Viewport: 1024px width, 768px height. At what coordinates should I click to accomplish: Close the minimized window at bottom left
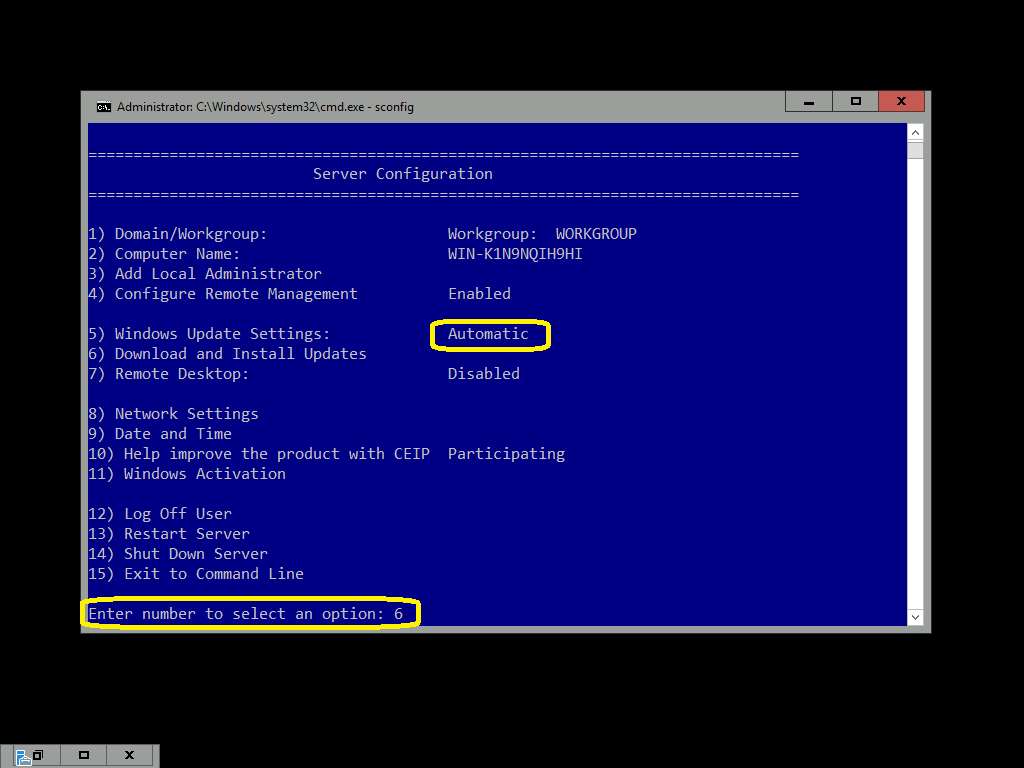[x=129, y=756]
